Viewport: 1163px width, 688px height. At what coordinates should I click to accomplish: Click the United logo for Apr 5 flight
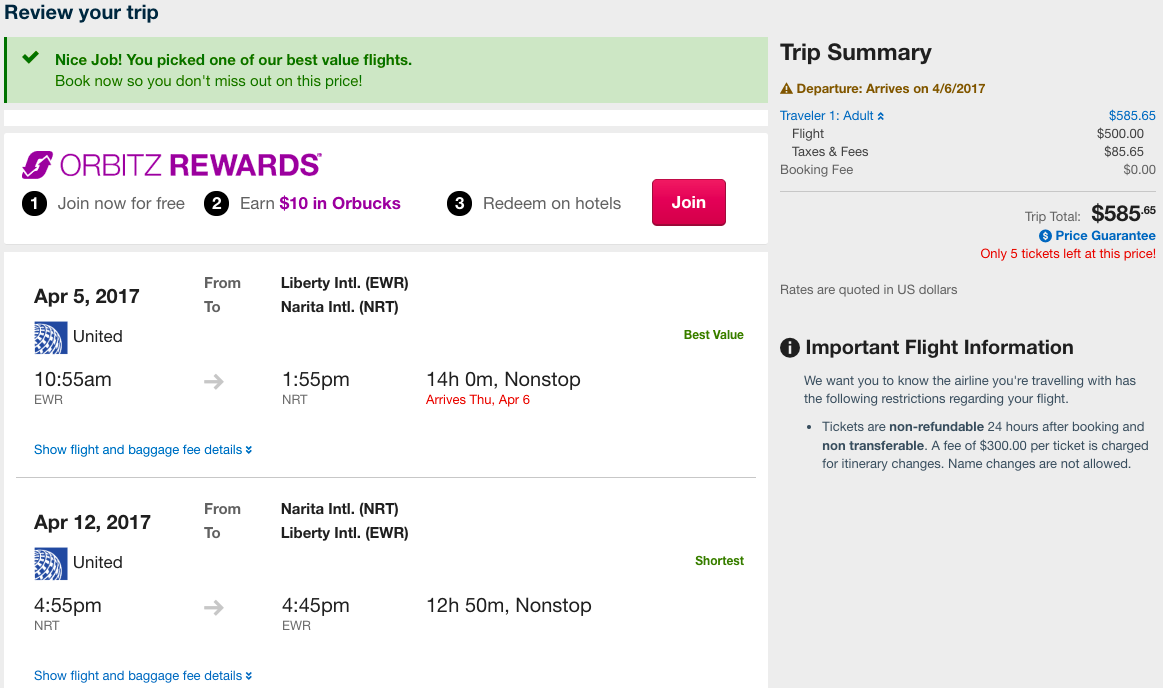(50, 337)
